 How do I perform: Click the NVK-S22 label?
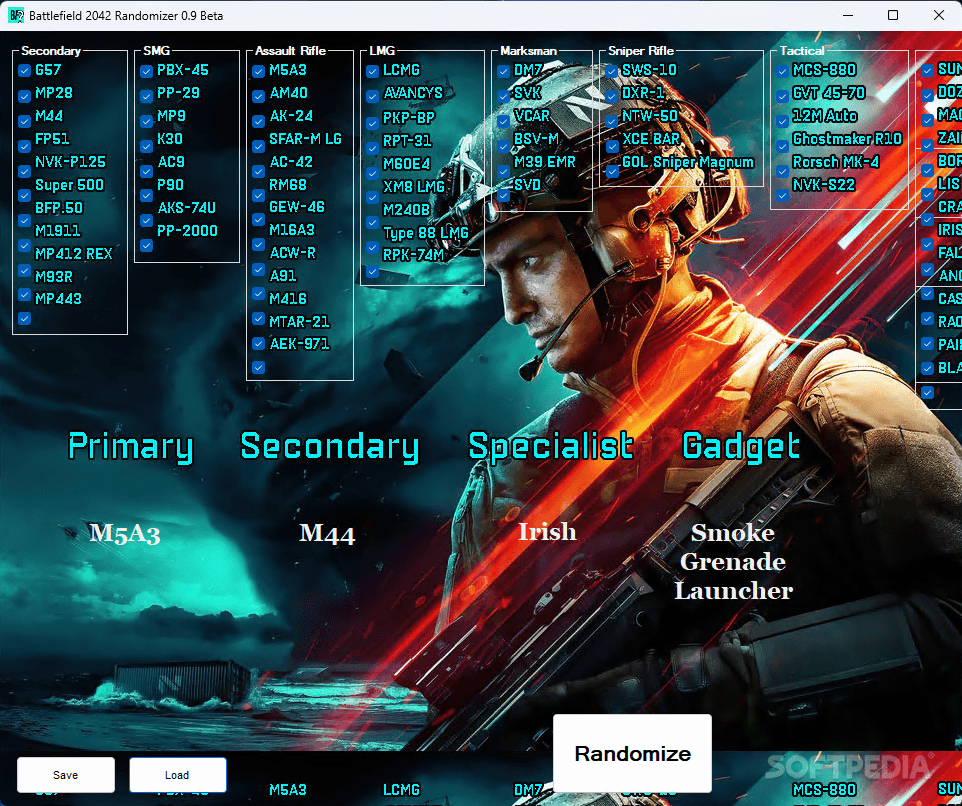(x=823, y=185)
